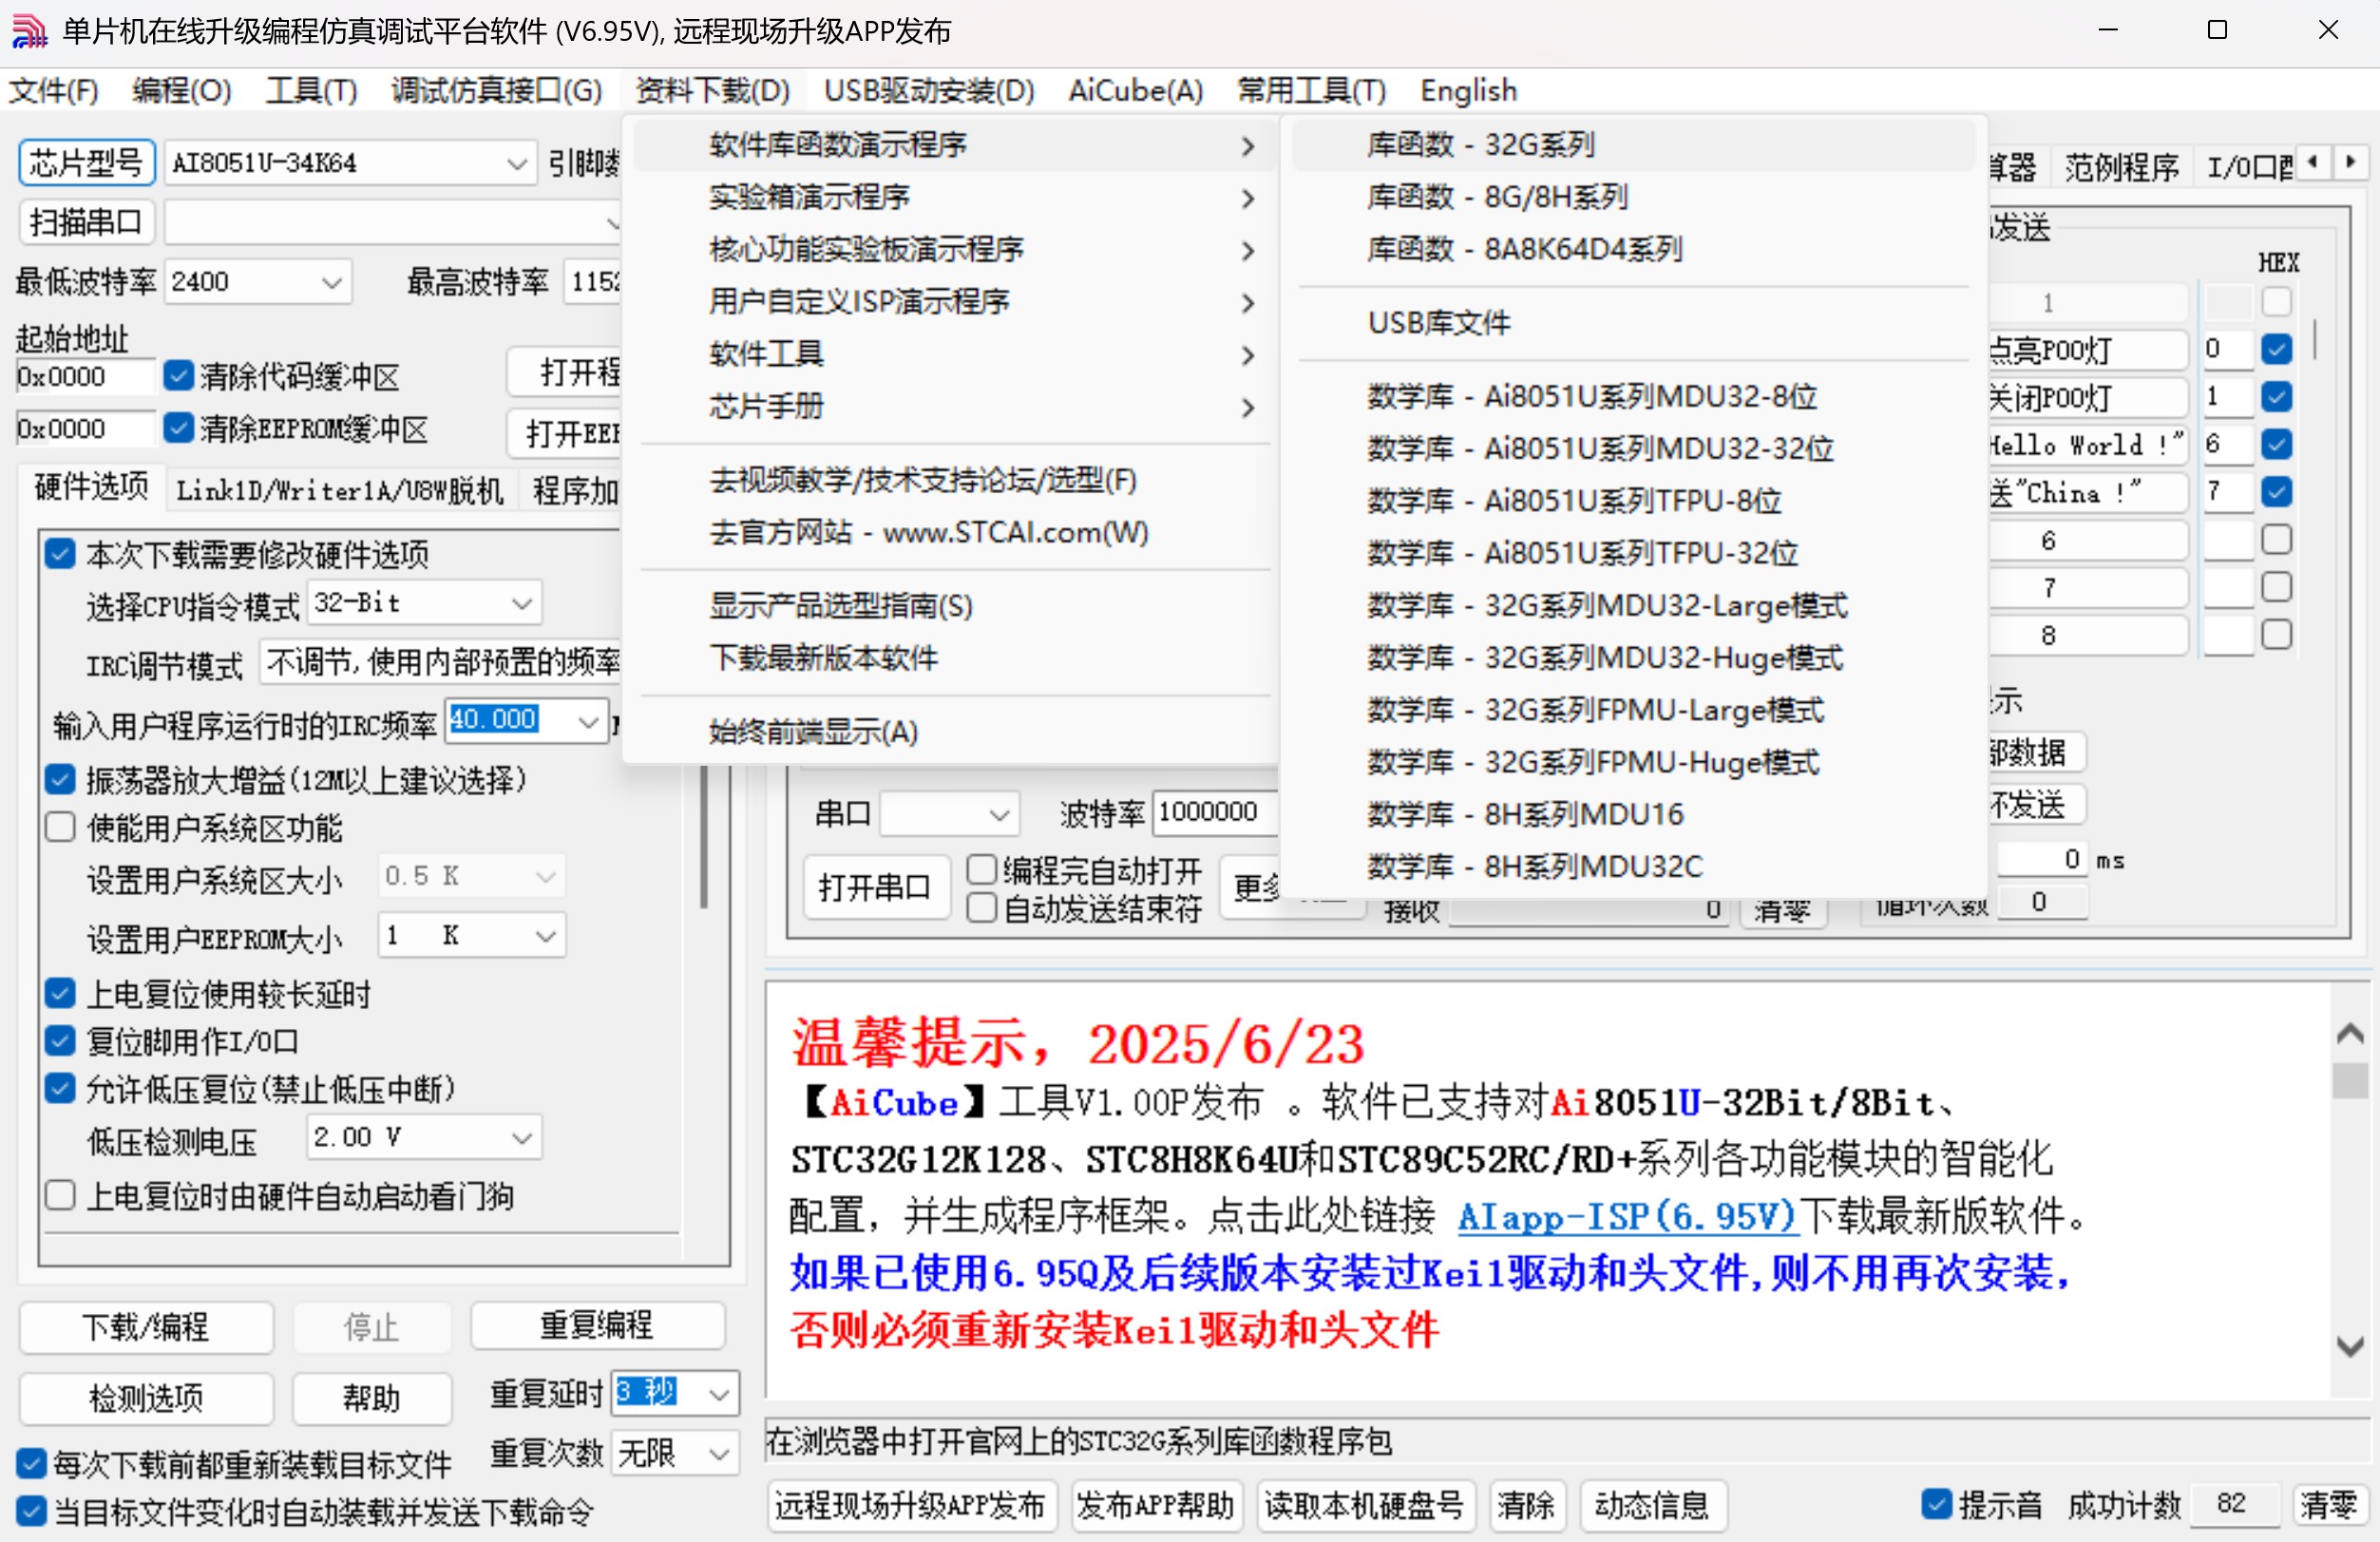
Task: Switch to 硬件选项 tab
Action: coord(91,488)
